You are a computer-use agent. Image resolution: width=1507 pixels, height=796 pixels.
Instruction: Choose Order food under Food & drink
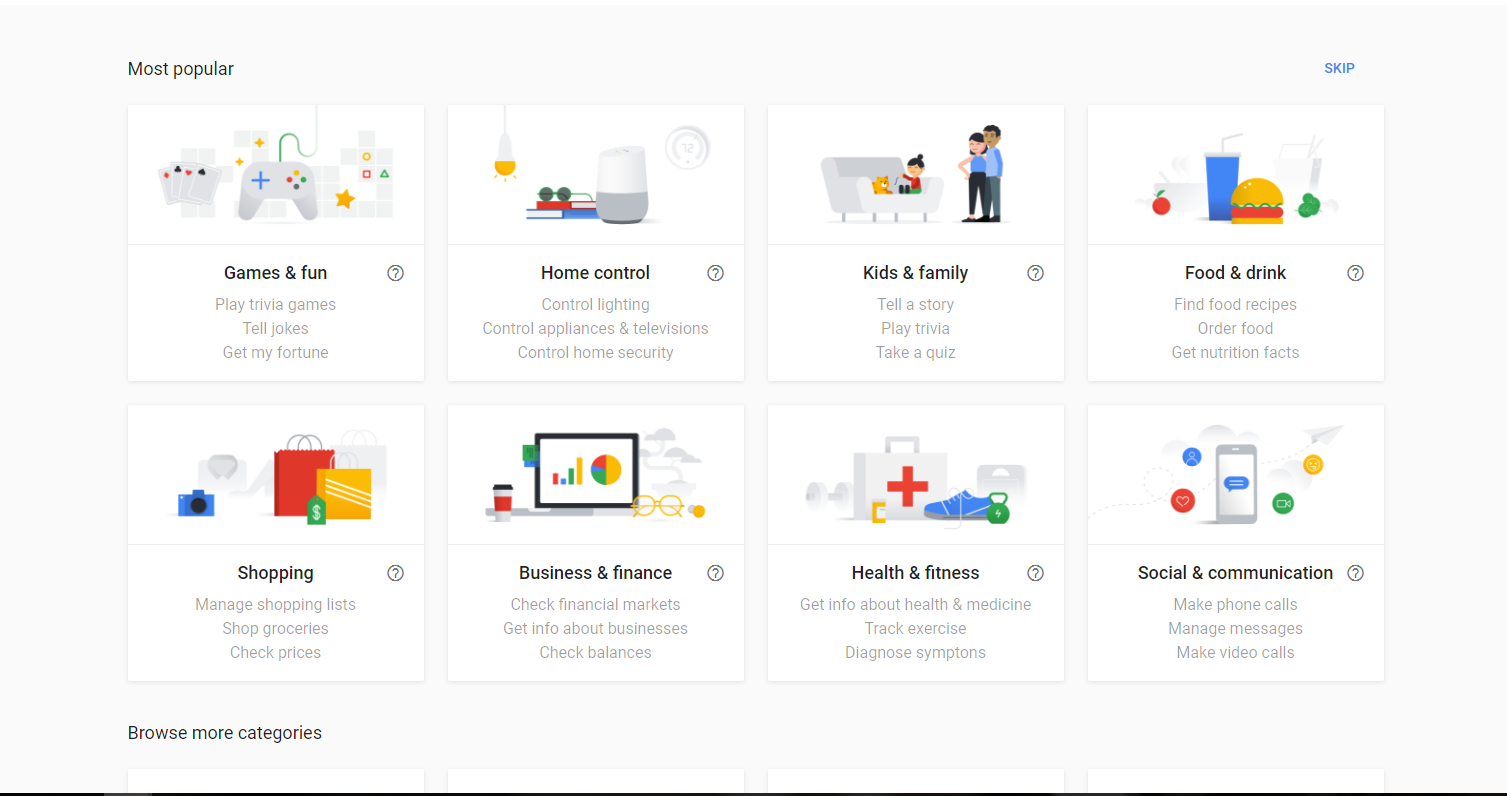click(x=1235, y=328)
